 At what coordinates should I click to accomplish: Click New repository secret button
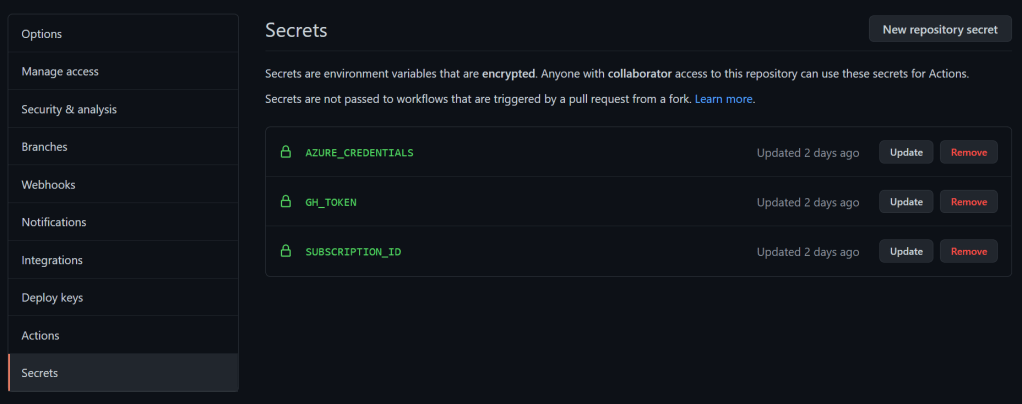coord(939,29)
